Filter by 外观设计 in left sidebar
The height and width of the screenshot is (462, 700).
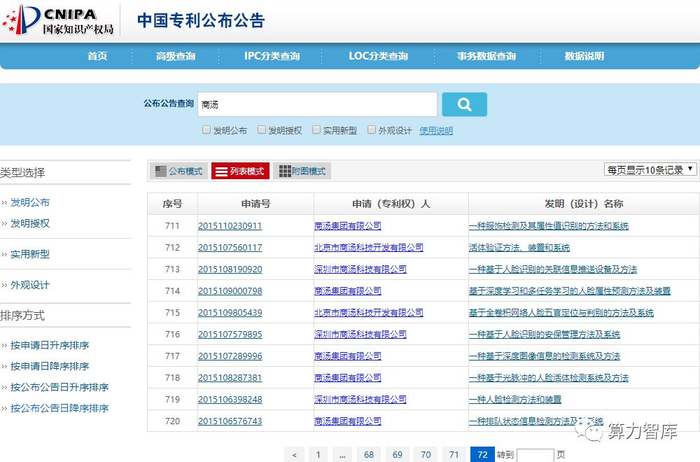tap(30, 285)
